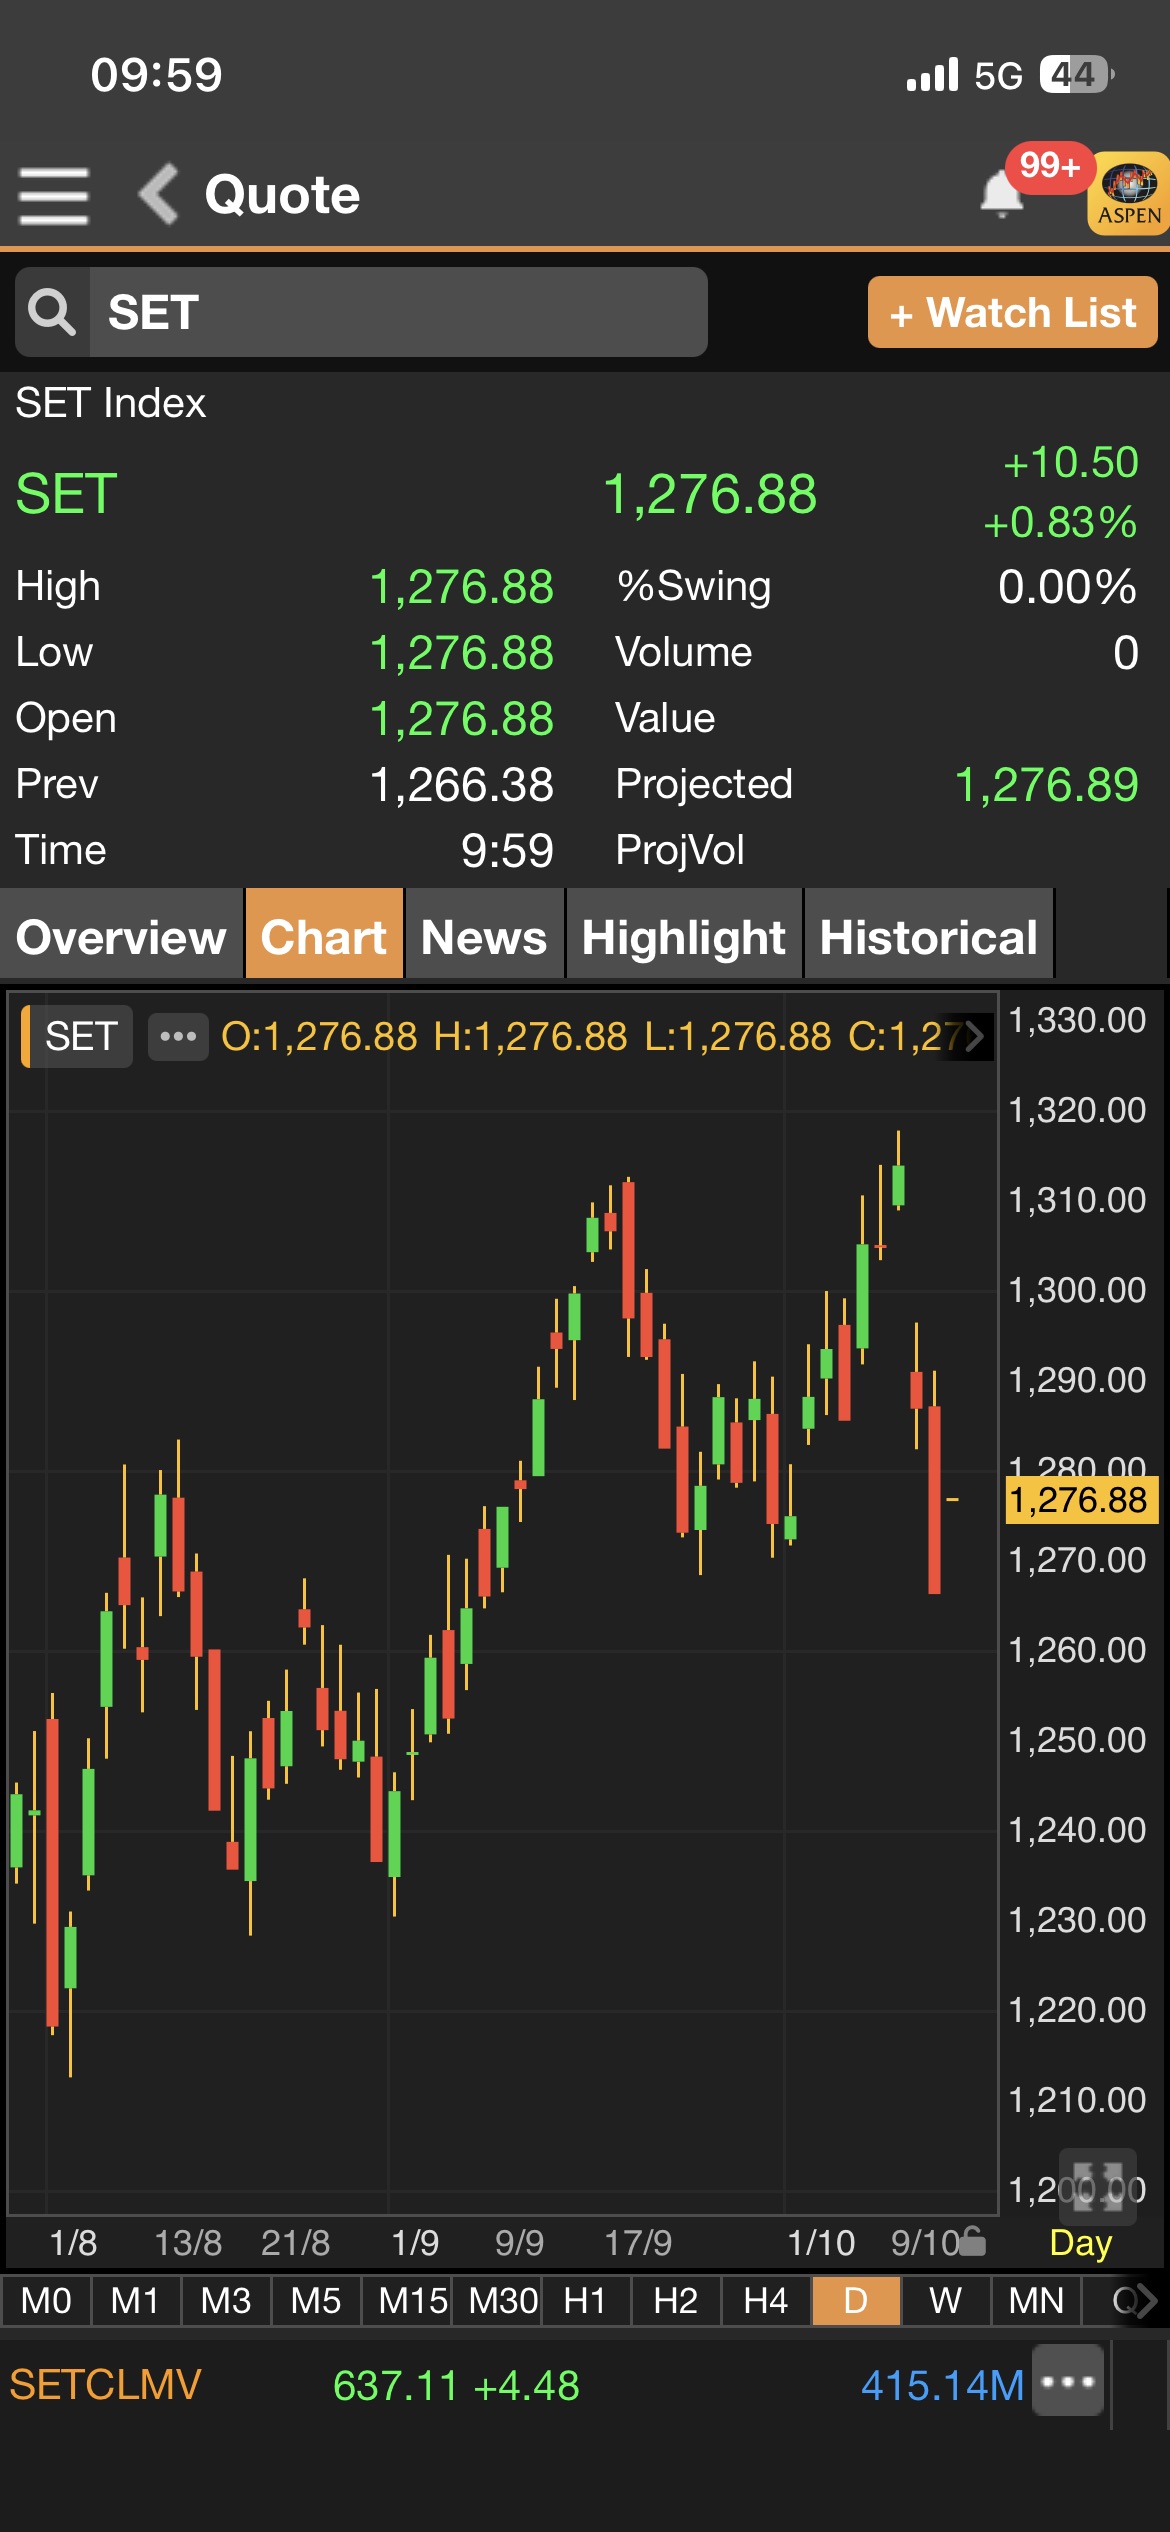Tap the ASPEN logo icon
Screen dimensions: 1170x2532
tap(1129, 193)
